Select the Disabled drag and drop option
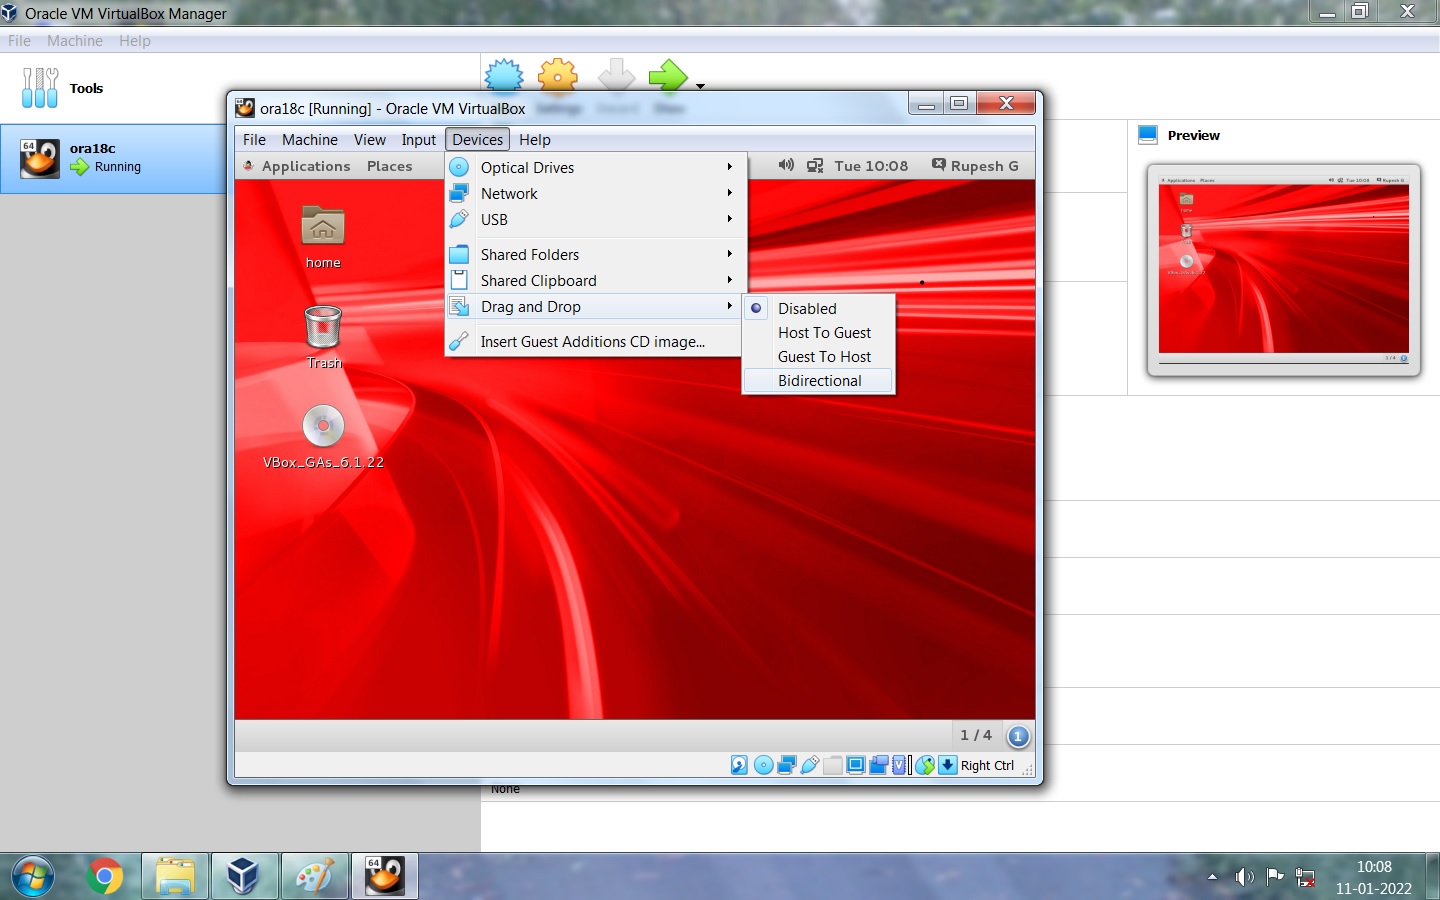Viewport: 1440px width, 900px height. pos(818,308)
